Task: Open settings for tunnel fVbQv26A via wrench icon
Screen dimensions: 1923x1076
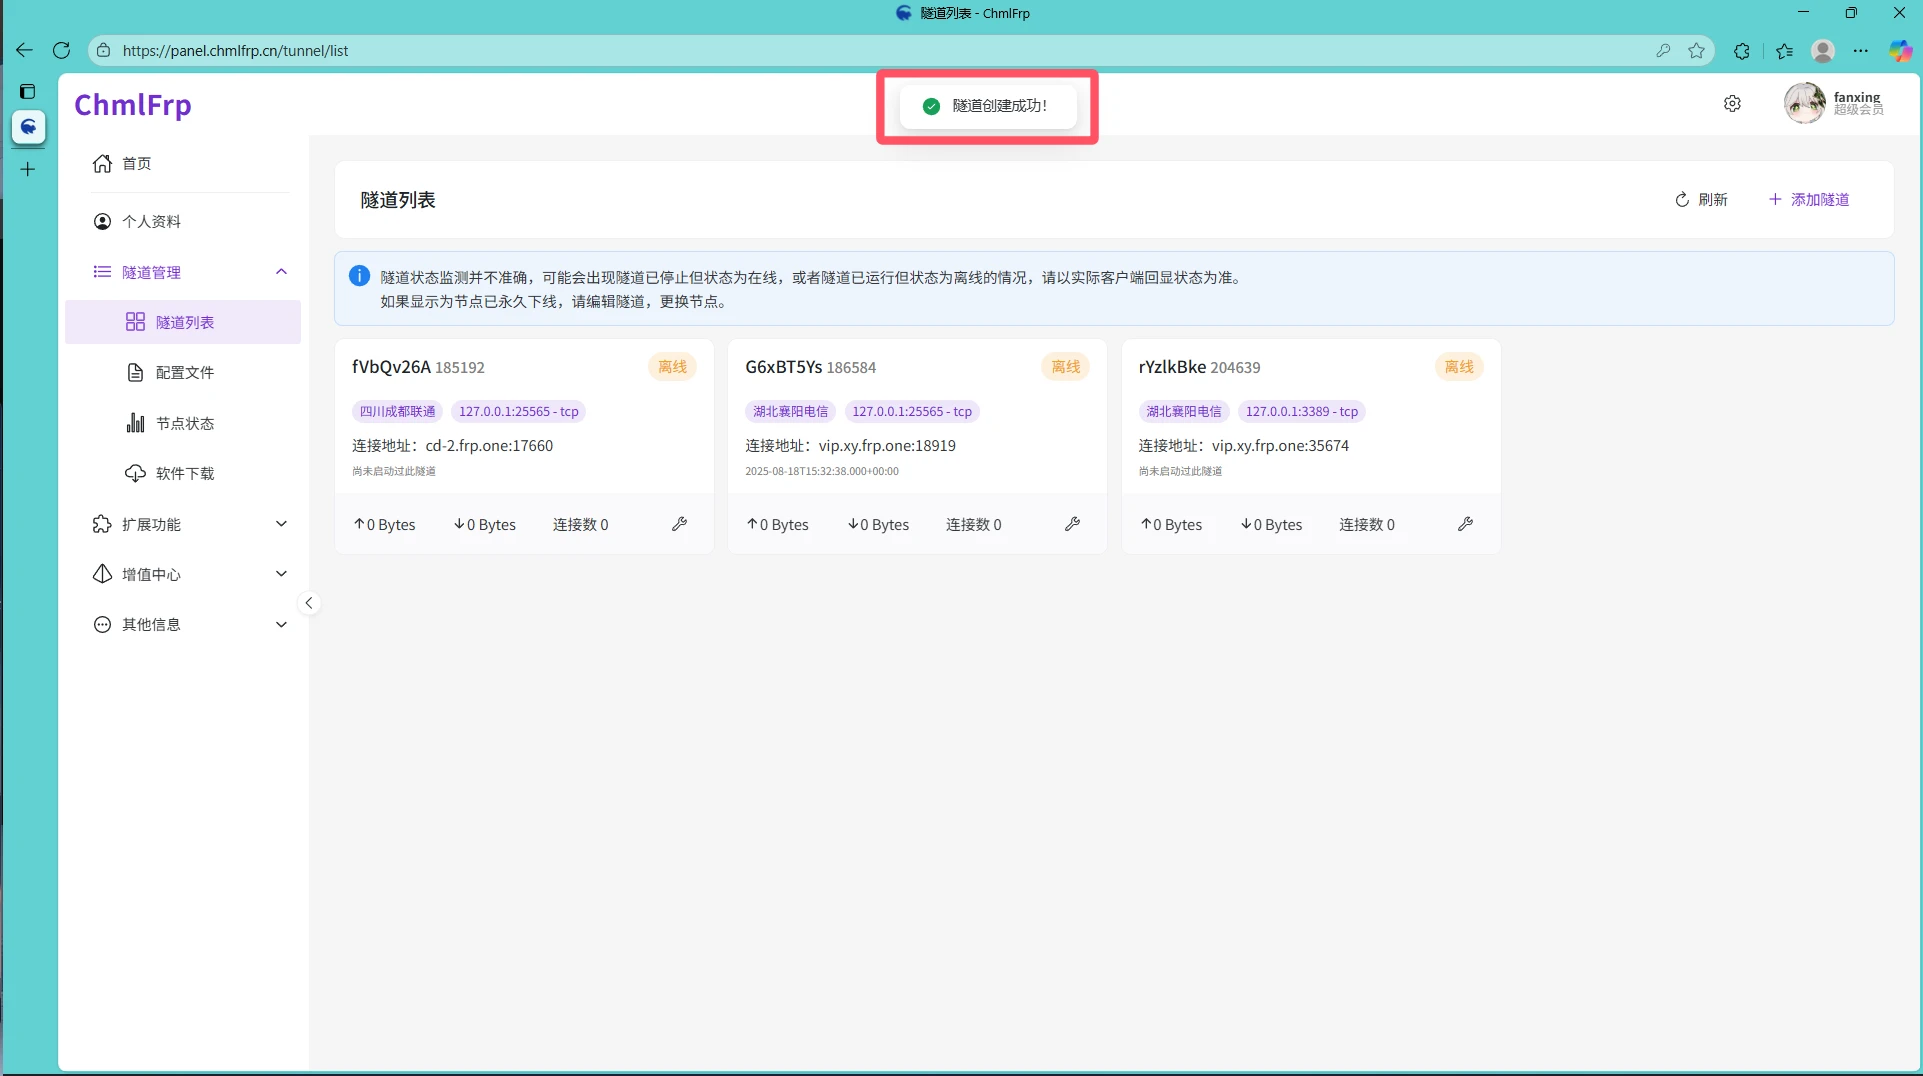Action: coord(679,524)
